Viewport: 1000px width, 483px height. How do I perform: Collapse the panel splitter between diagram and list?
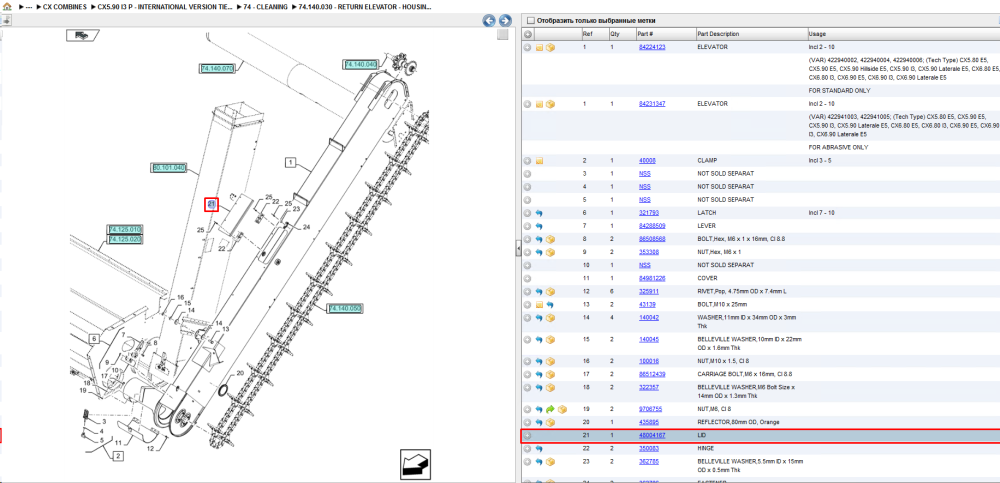click(x=518, y=249)
